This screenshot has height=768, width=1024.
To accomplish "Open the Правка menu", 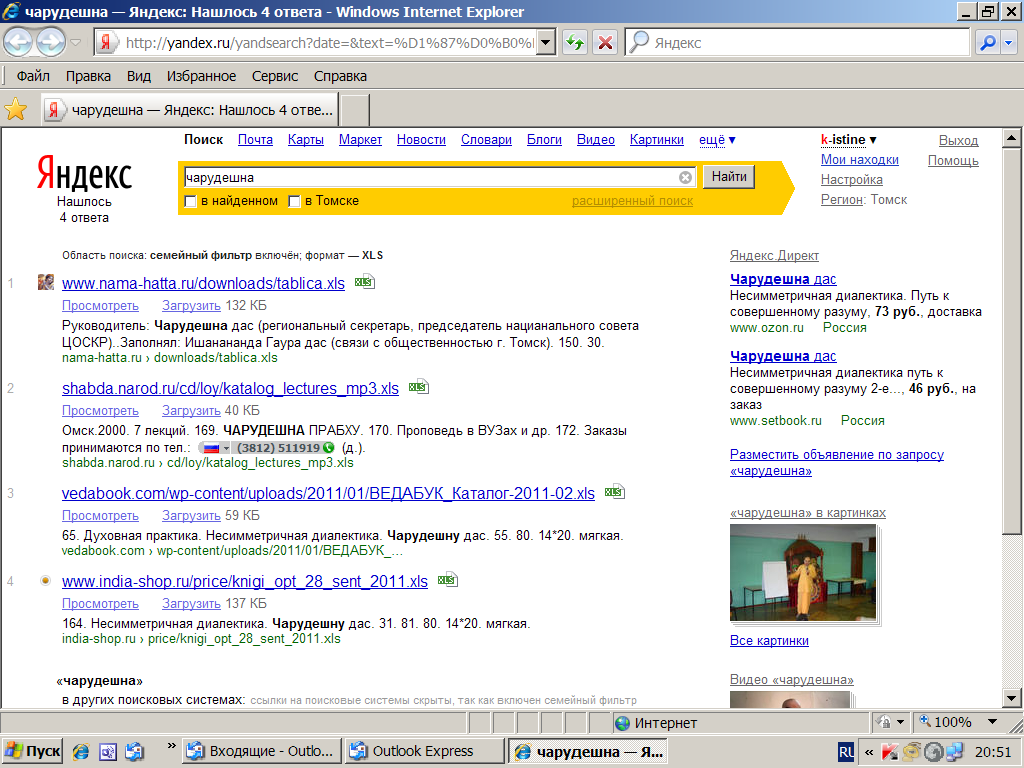I will click(88, 76).
